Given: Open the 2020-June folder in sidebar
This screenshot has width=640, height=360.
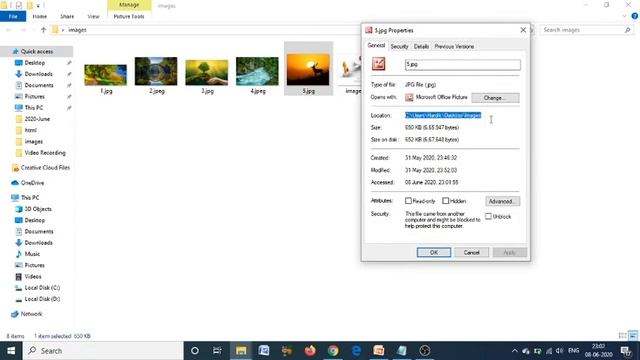Looking at the screenshot, I should [x=37, y=119].
